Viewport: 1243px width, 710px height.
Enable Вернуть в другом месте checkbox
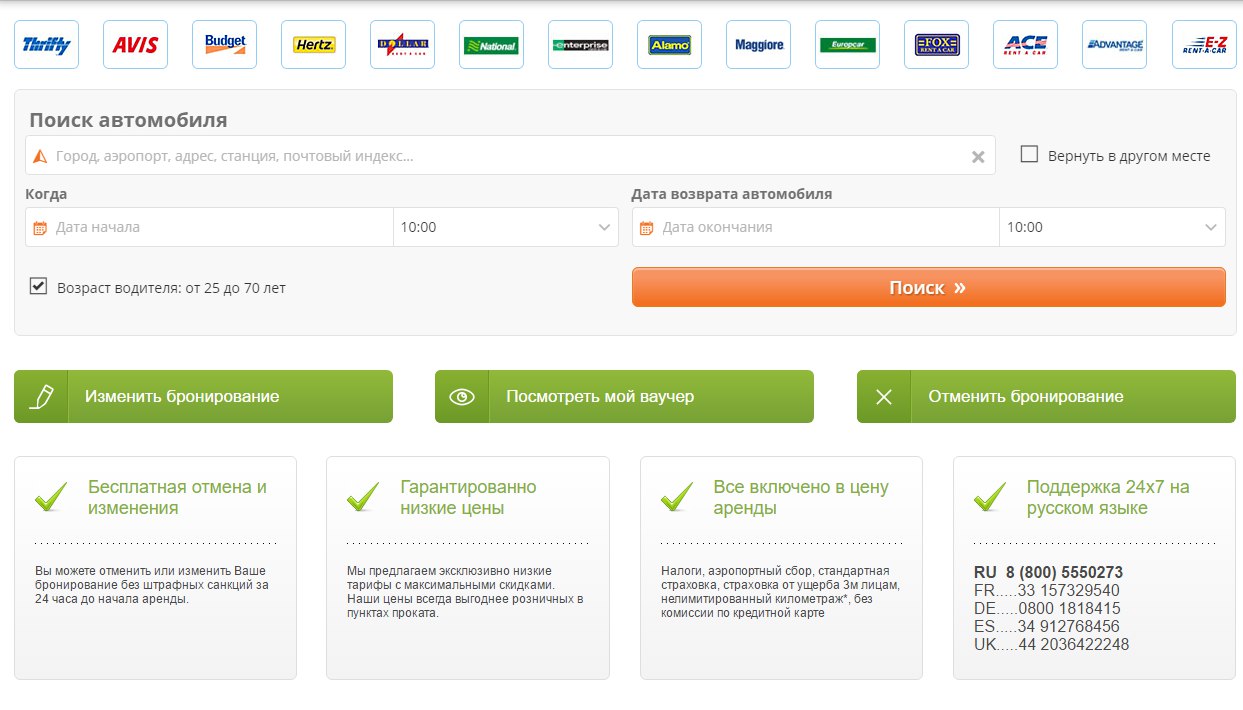pyautogui.click(x=1029, y=154)
